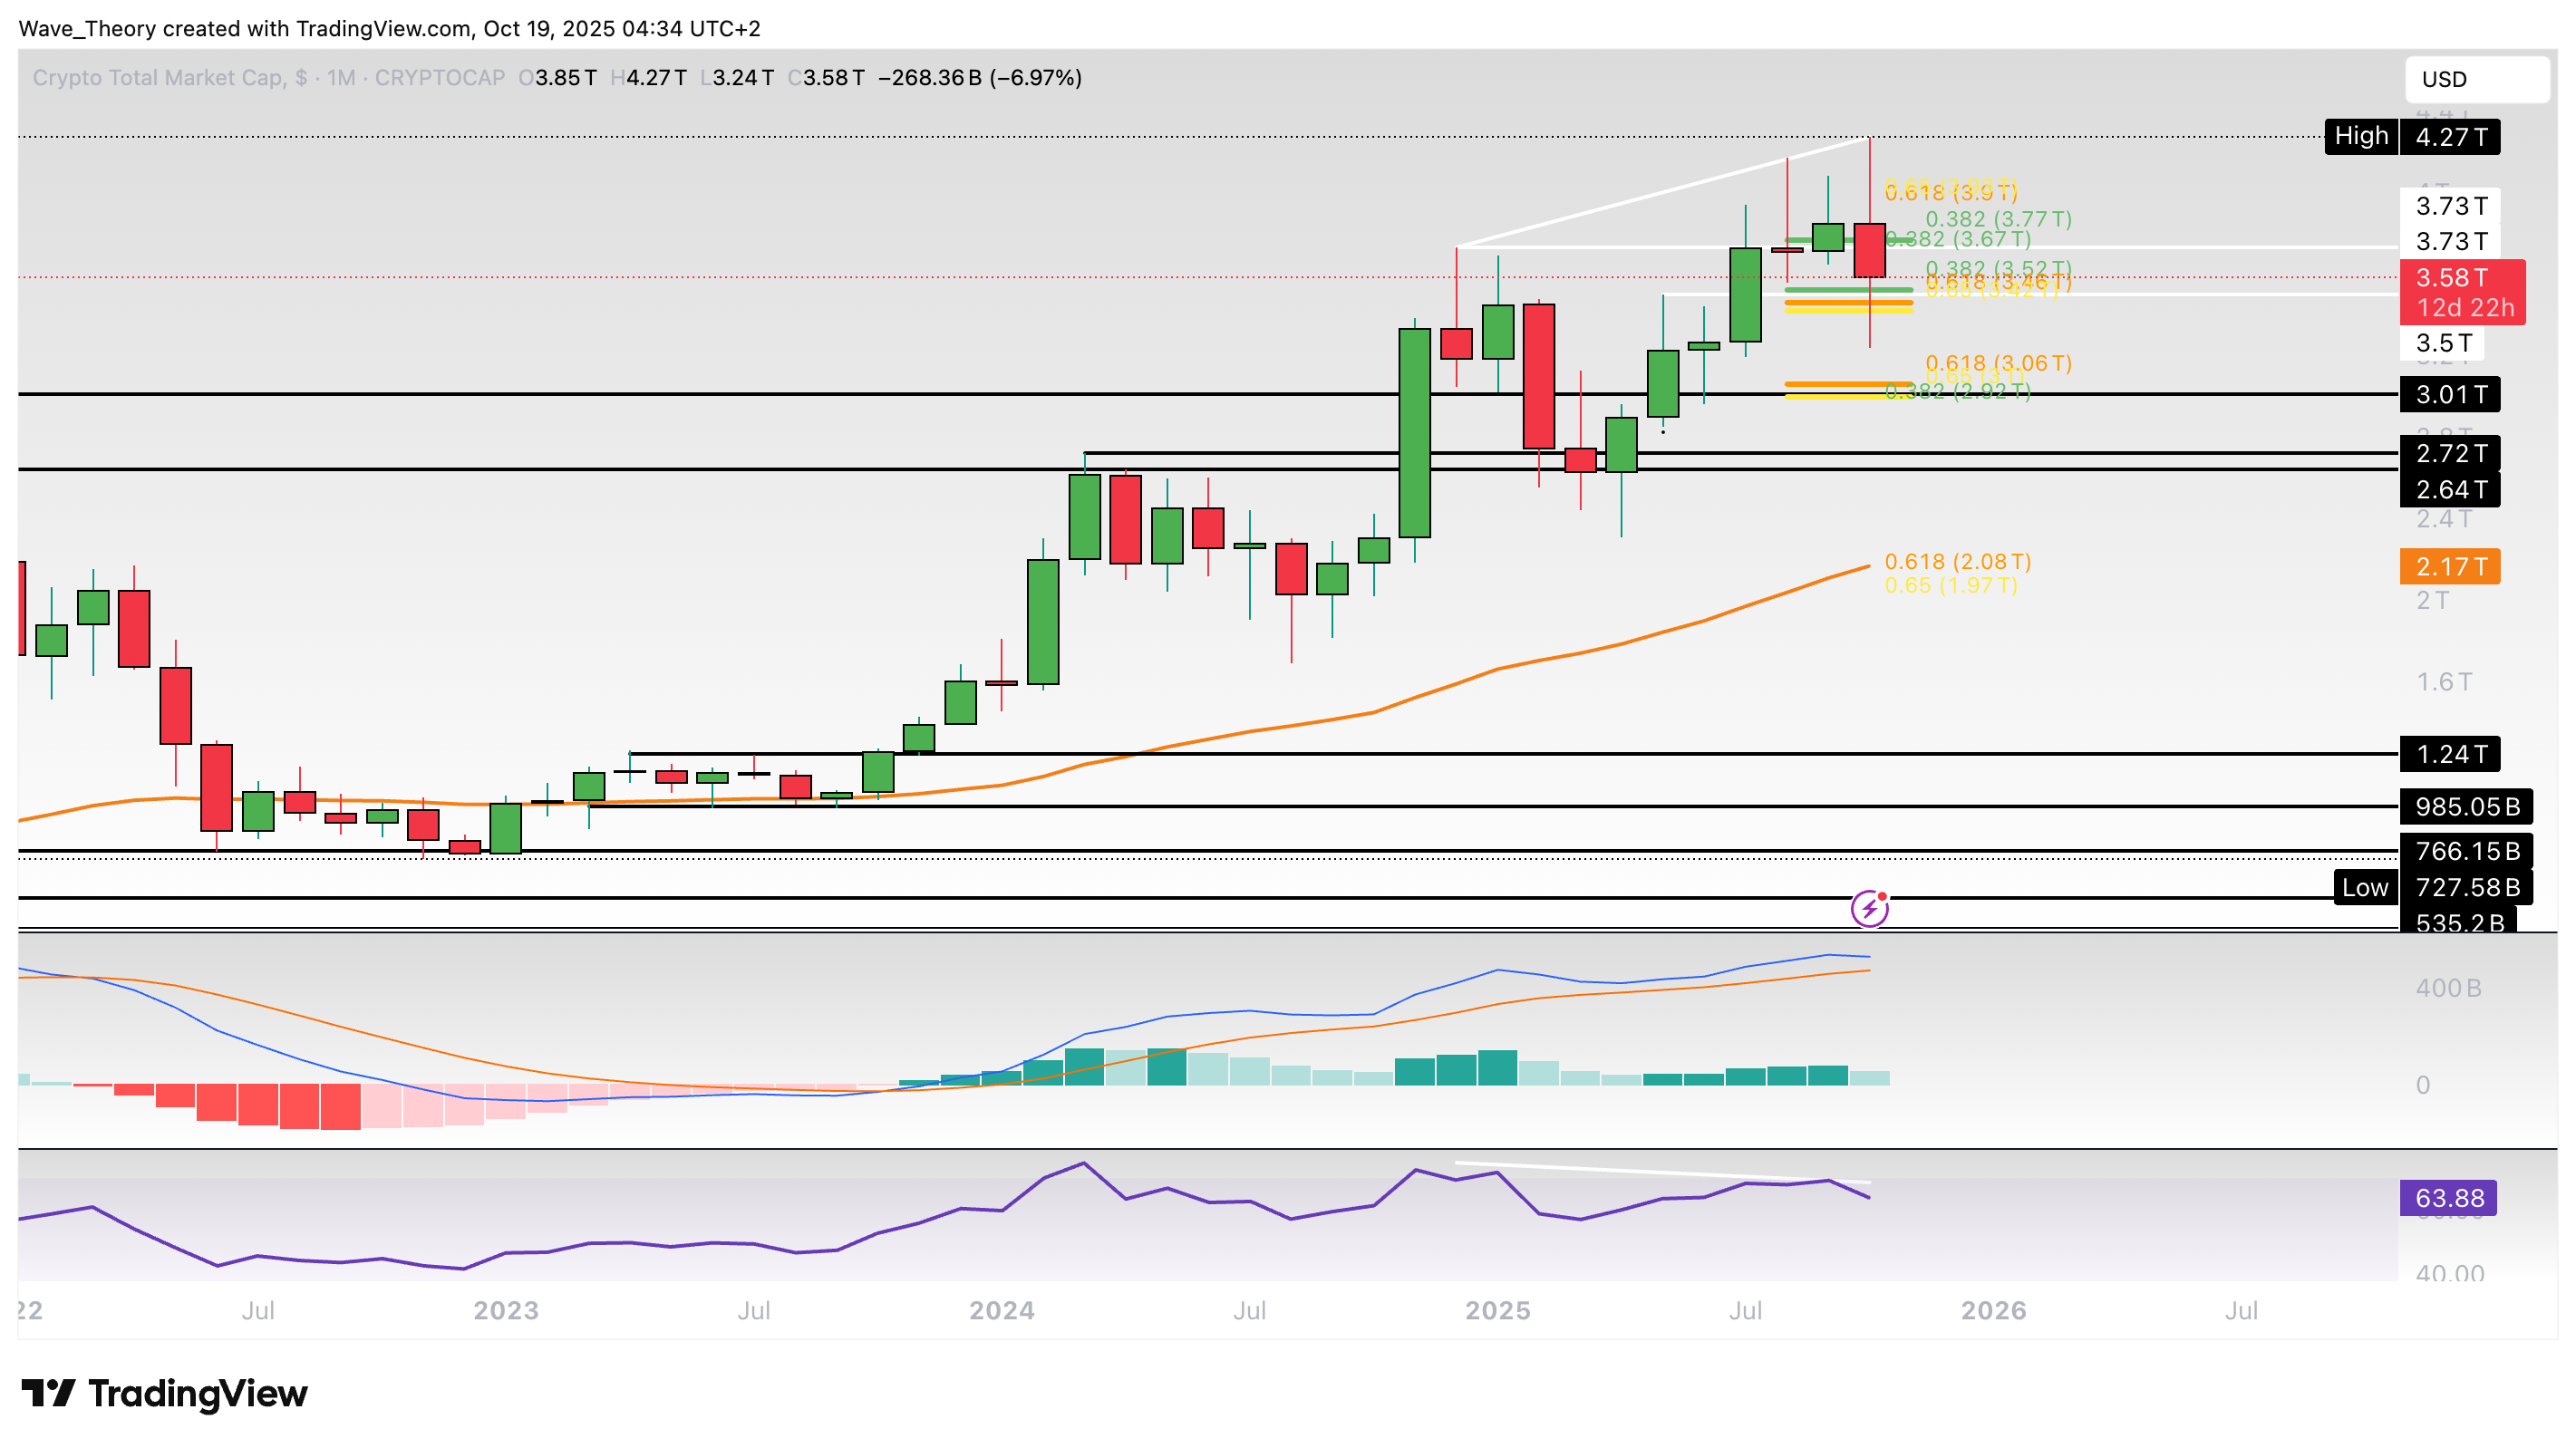
Task: Click the 2.72 T resistance line label
Action: (x=2449, y=453)
